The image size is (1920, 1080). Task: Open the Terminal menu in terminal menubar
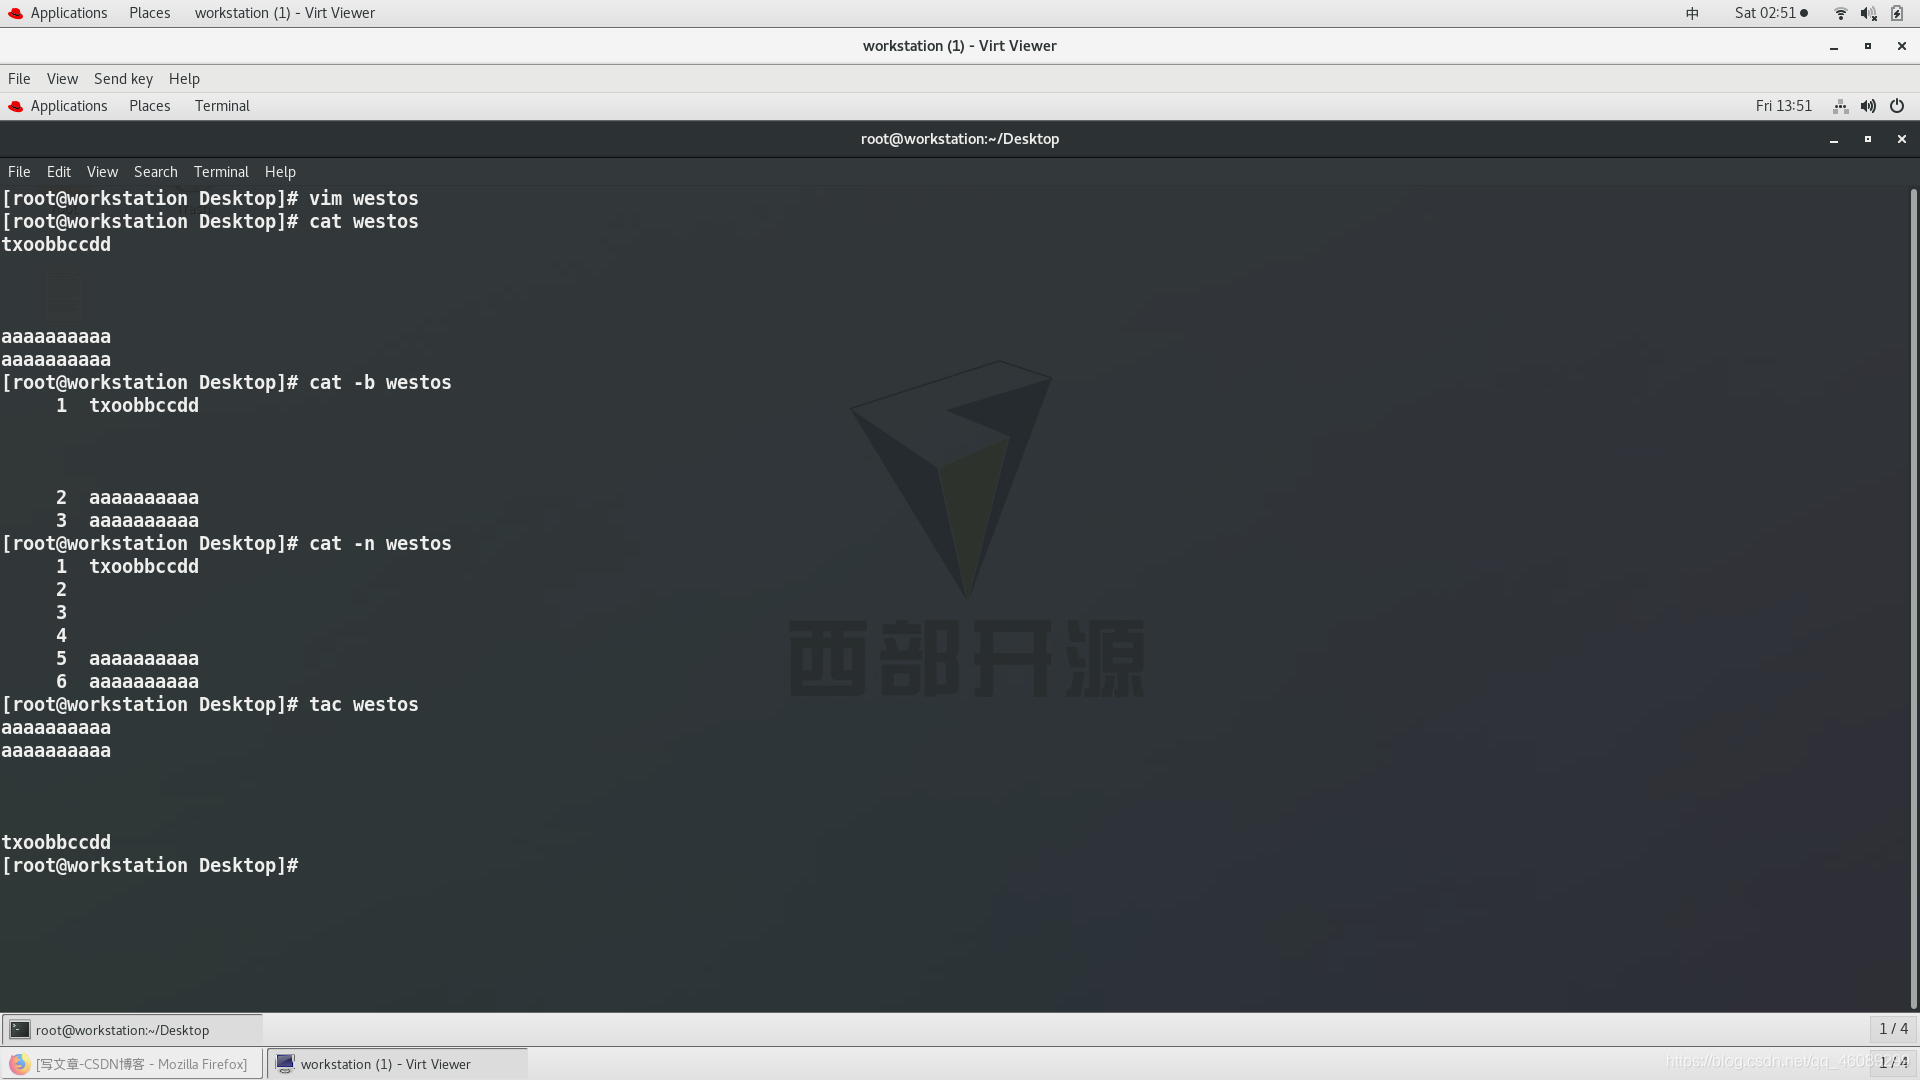221,172
